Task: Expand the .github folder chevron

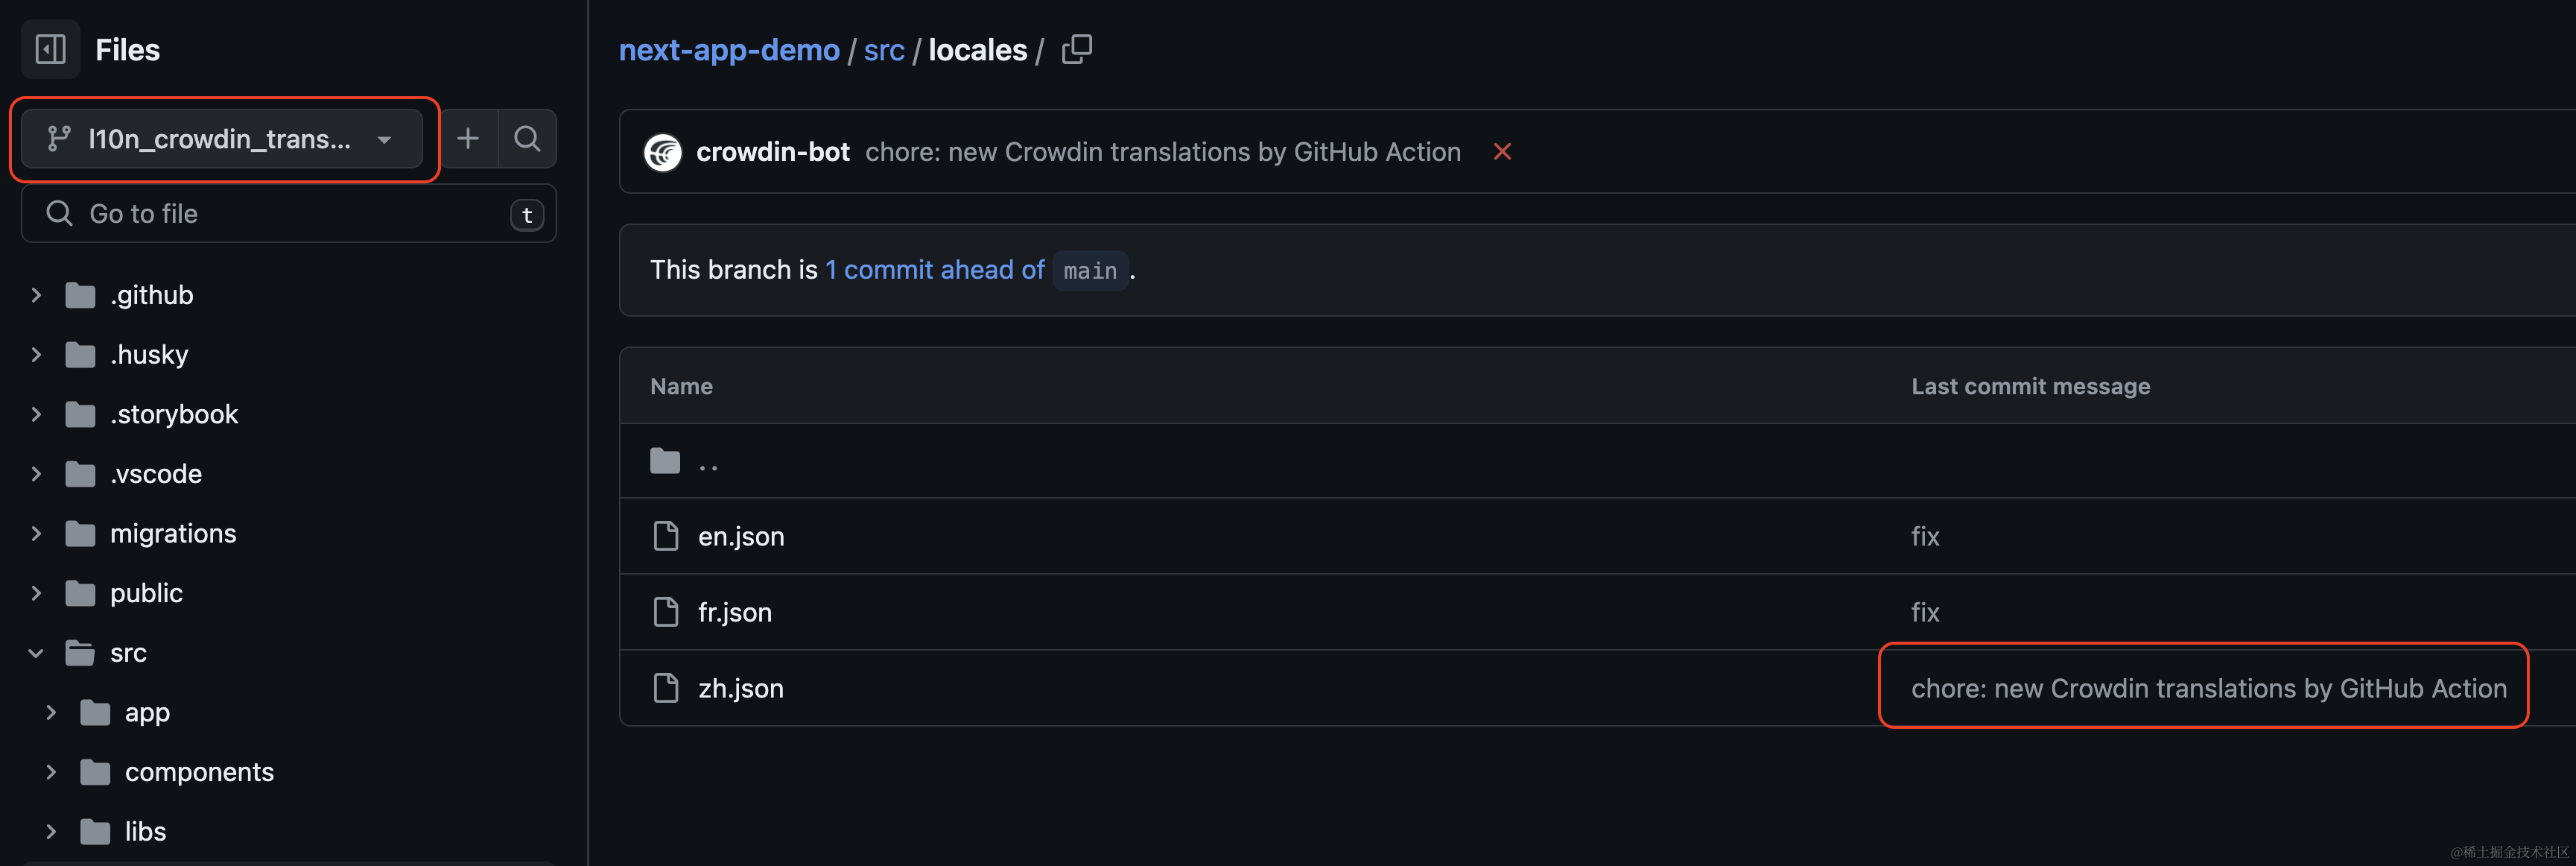Action: [36, 295]
